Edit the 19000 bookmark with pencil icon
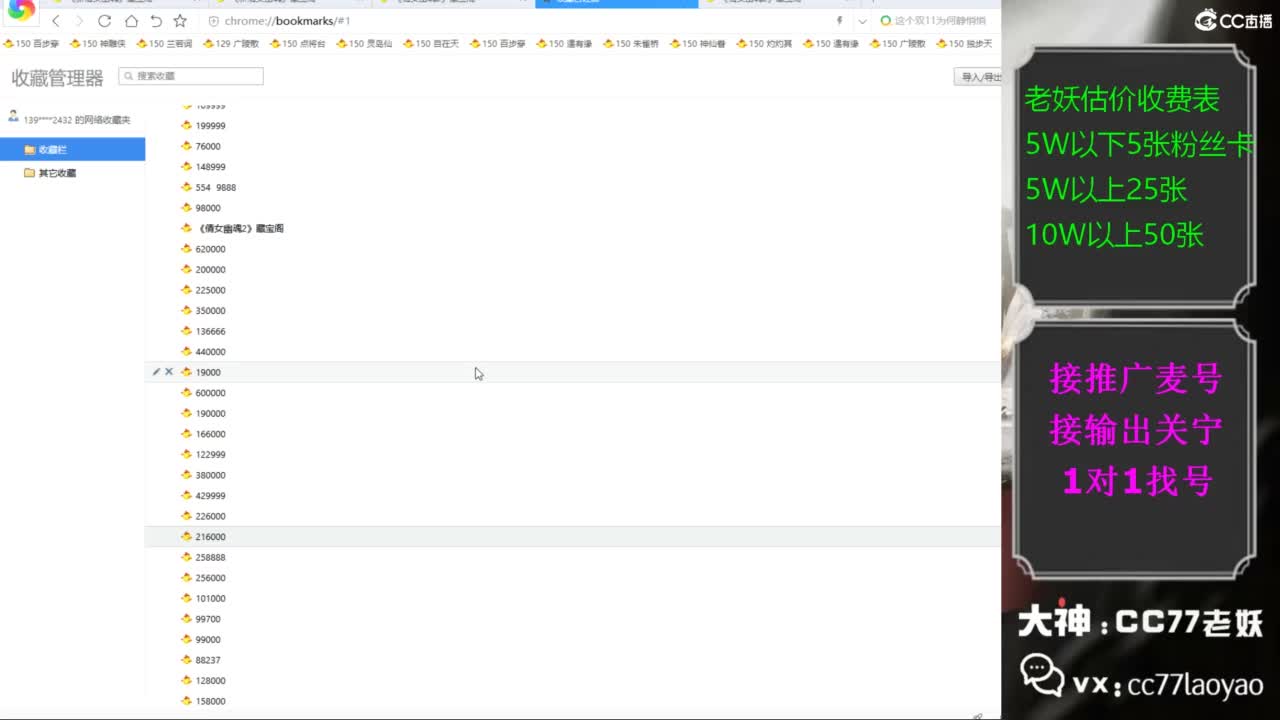This screenshot has width=1280, height=720. (x=156, y=372)
